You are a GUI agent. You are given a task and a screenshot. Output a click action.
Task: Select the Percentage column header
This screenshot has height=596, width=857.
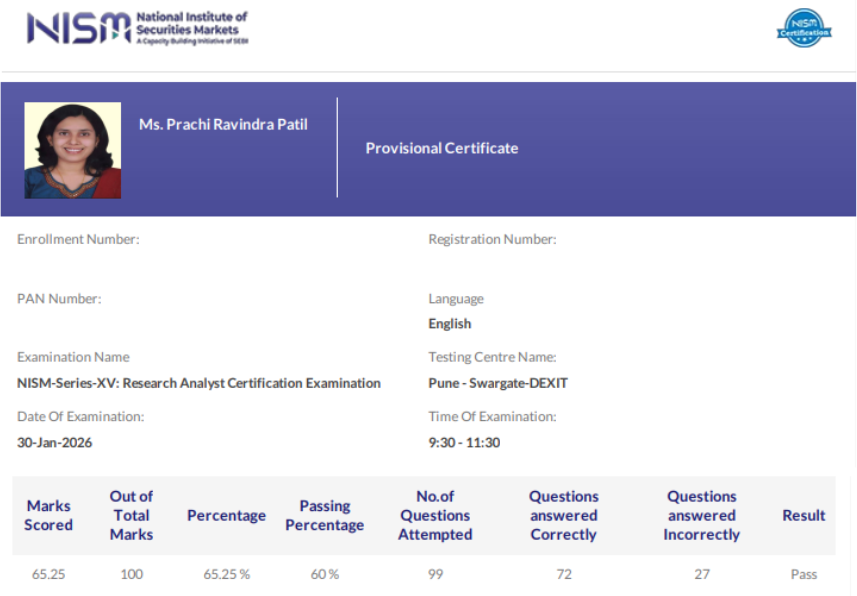pos(226,515)
